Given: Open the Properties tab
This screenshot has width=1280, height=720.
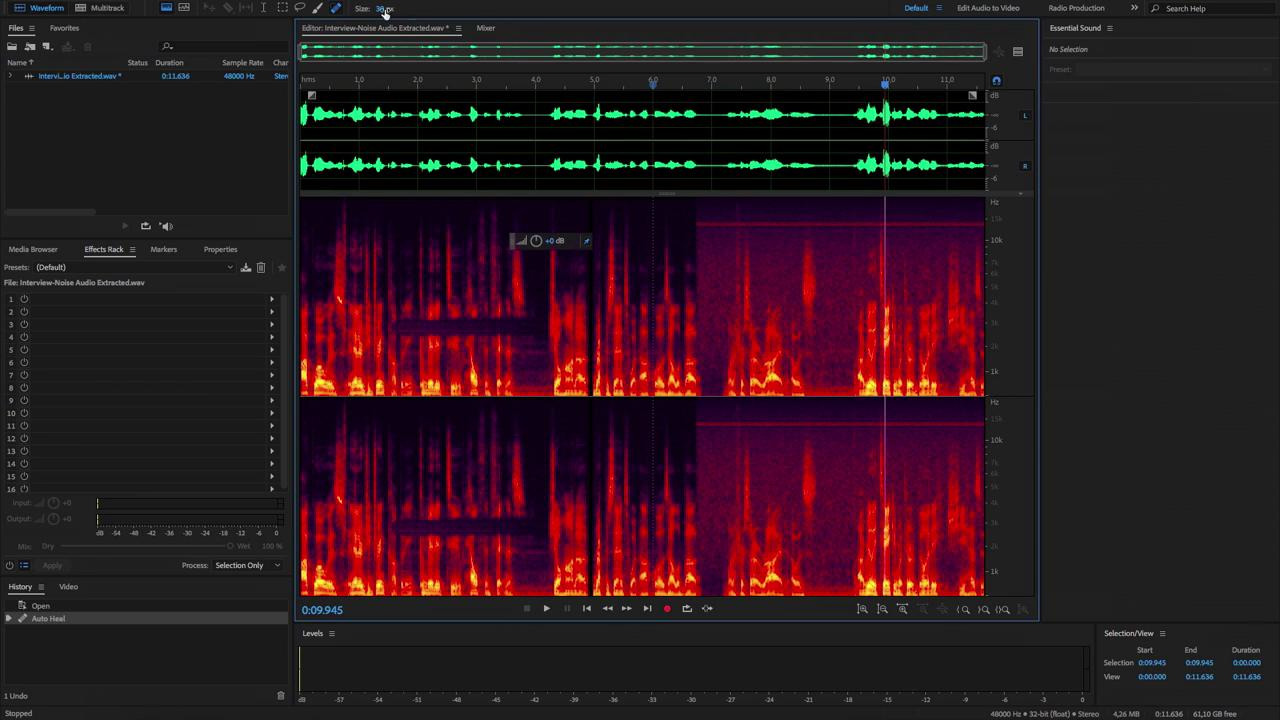Looking at the screenshot, I should pos(220,249).
